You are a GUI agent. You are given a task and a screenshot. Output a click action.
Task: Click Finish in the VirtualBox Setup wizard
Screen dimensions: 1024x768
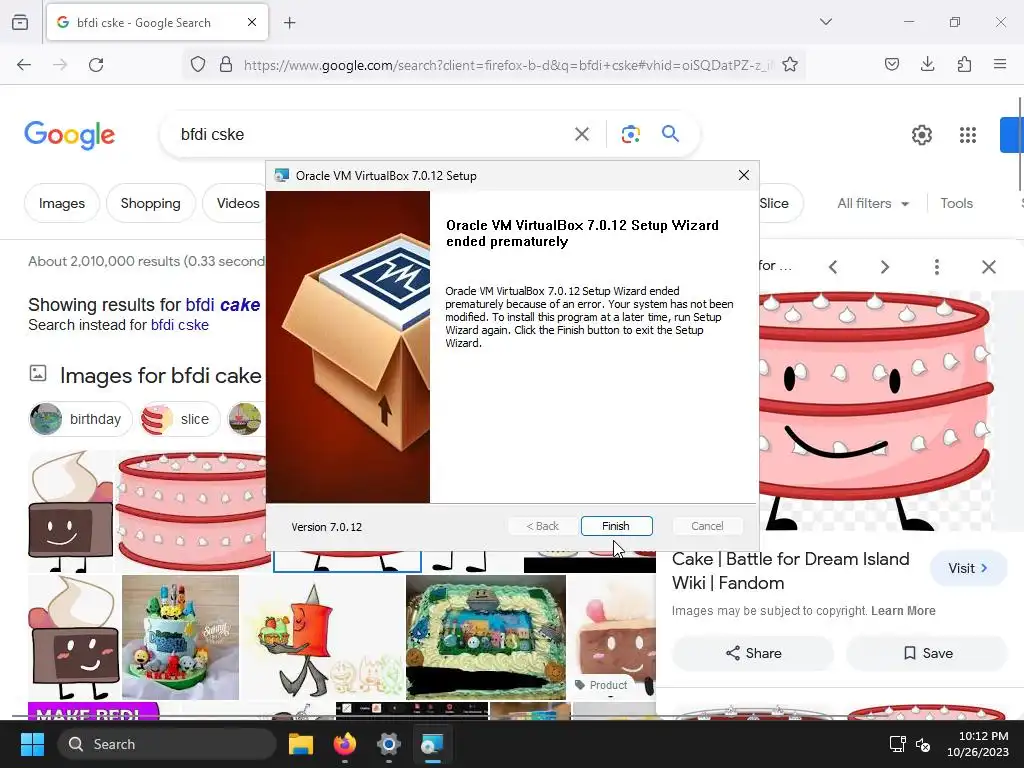pos(616,526)
